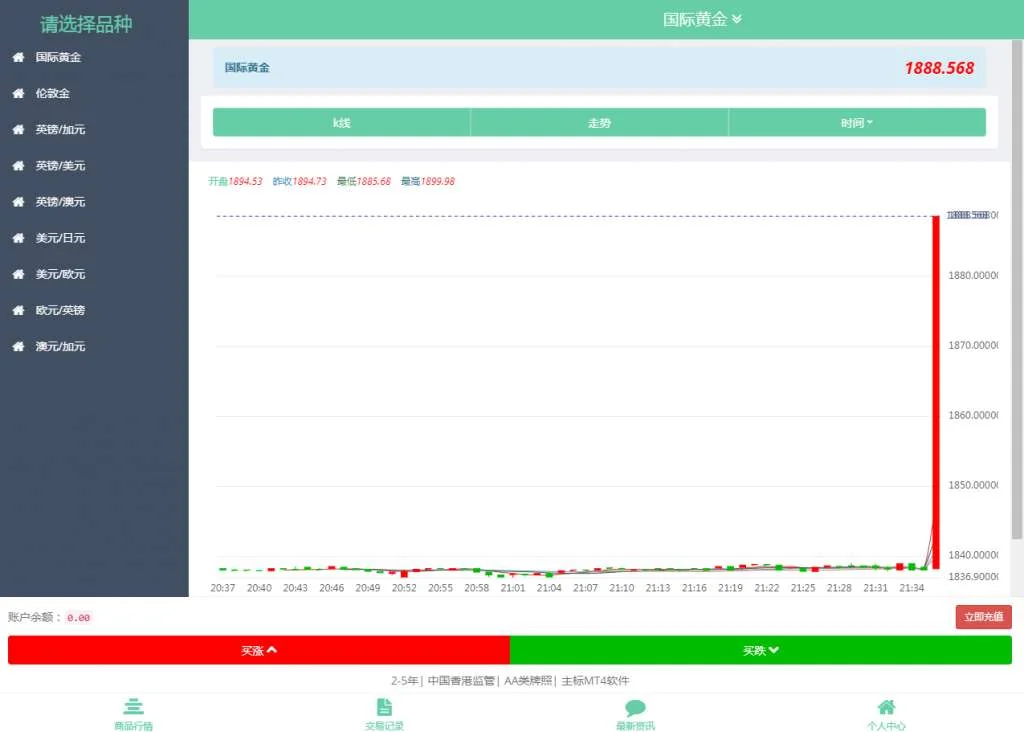Click the tall red candlestick on chart
Screen dimensions: 1024x732
[x=936, y=390]
